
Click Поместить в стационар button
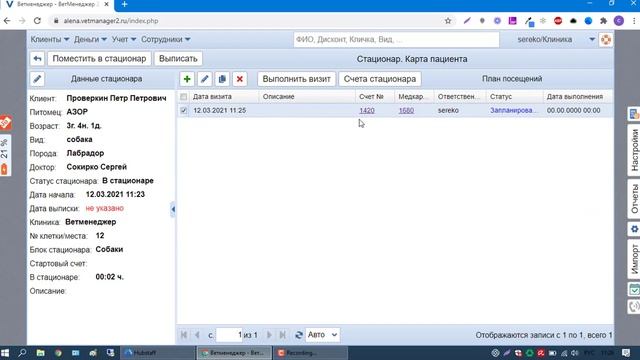(x=99, y=59)
